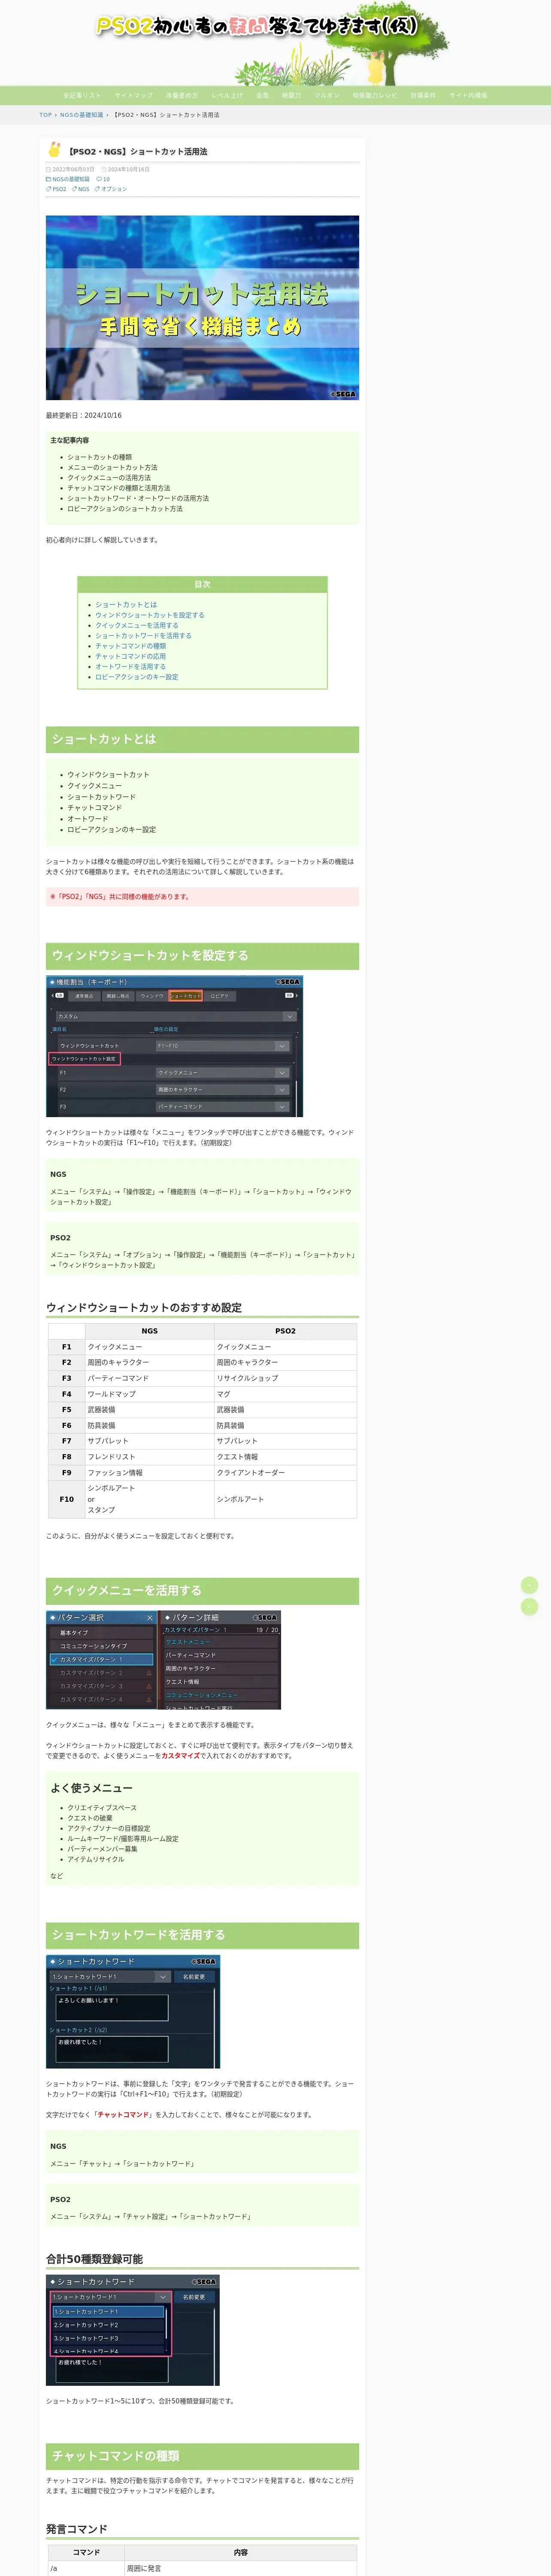Click the upper green floating round button
Viewport: 551px width, 2576px height.
530,1585
